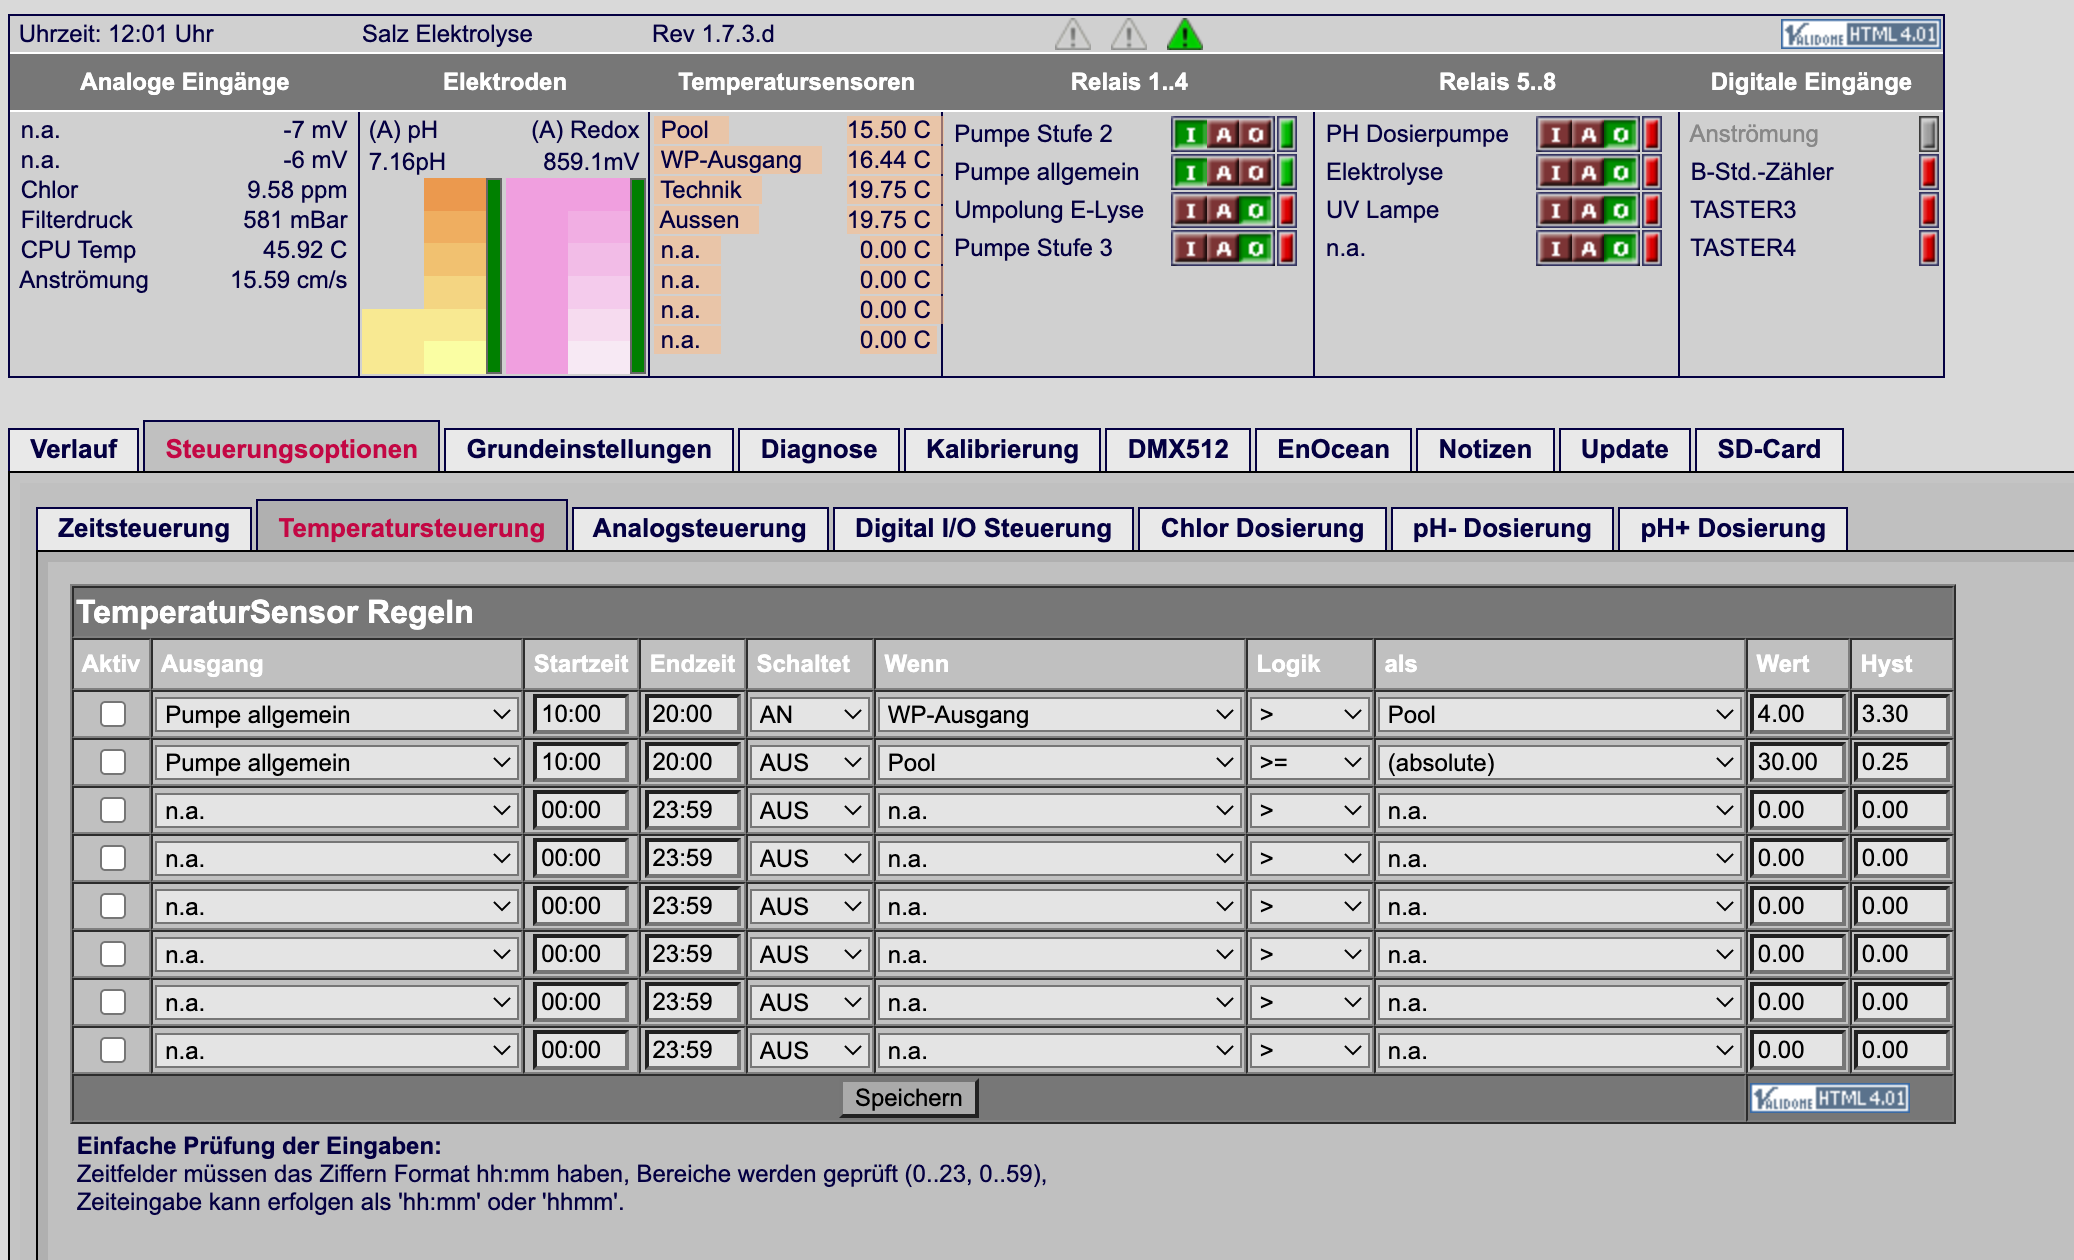Open the Update tab
The image size is (2074, 1260).
coord(1624,449)
